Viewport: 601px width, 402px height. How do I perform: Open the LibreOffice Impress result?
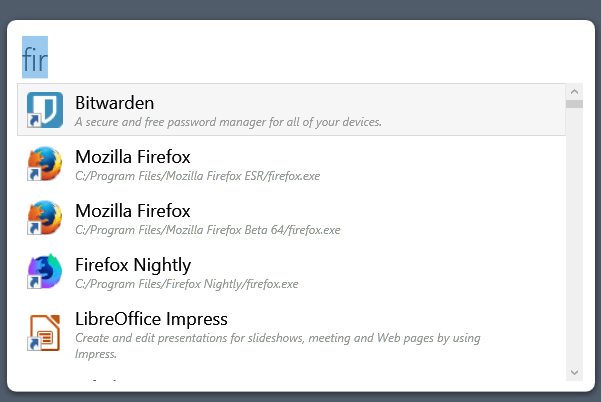pyautogui.click(x=291, y=333)
